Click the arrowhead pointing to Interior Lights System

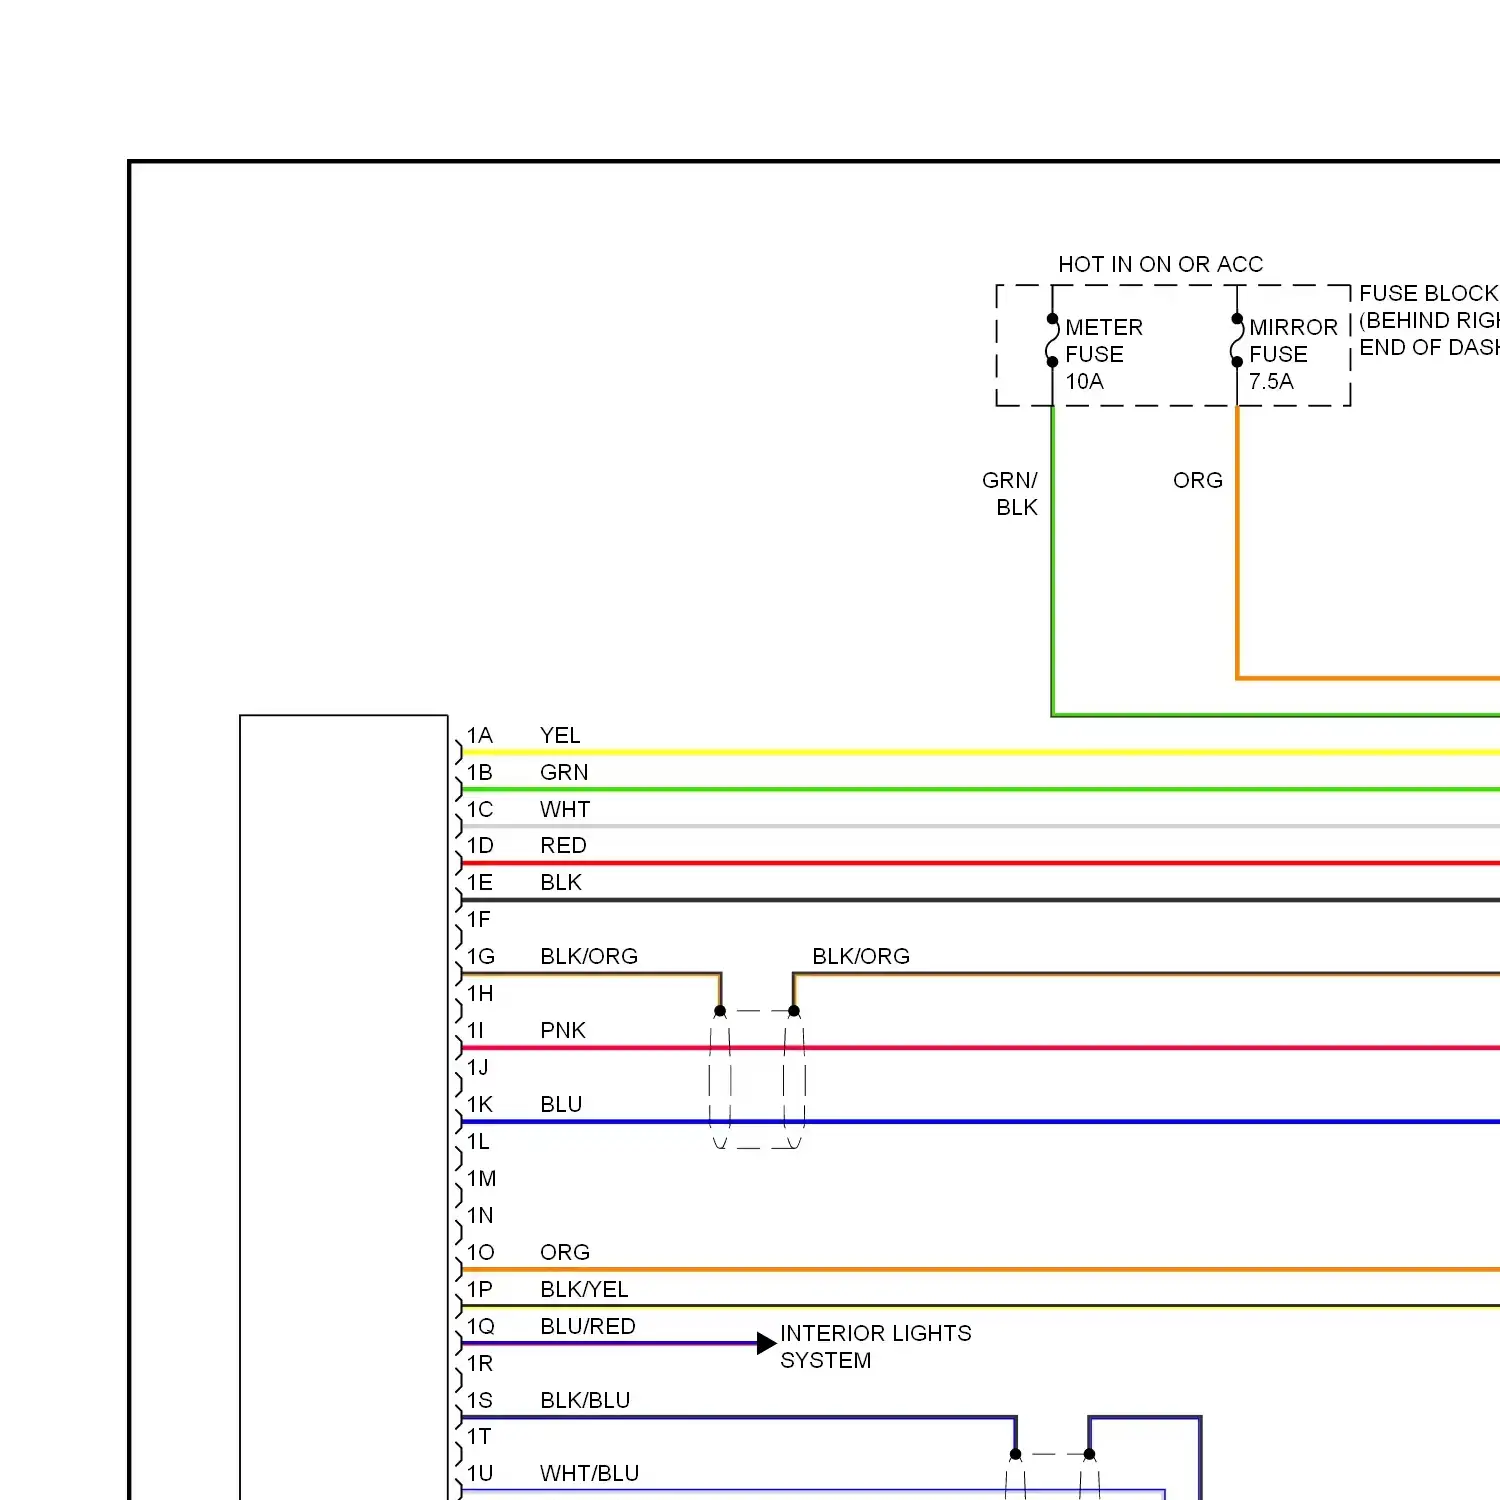point(767,1343)
